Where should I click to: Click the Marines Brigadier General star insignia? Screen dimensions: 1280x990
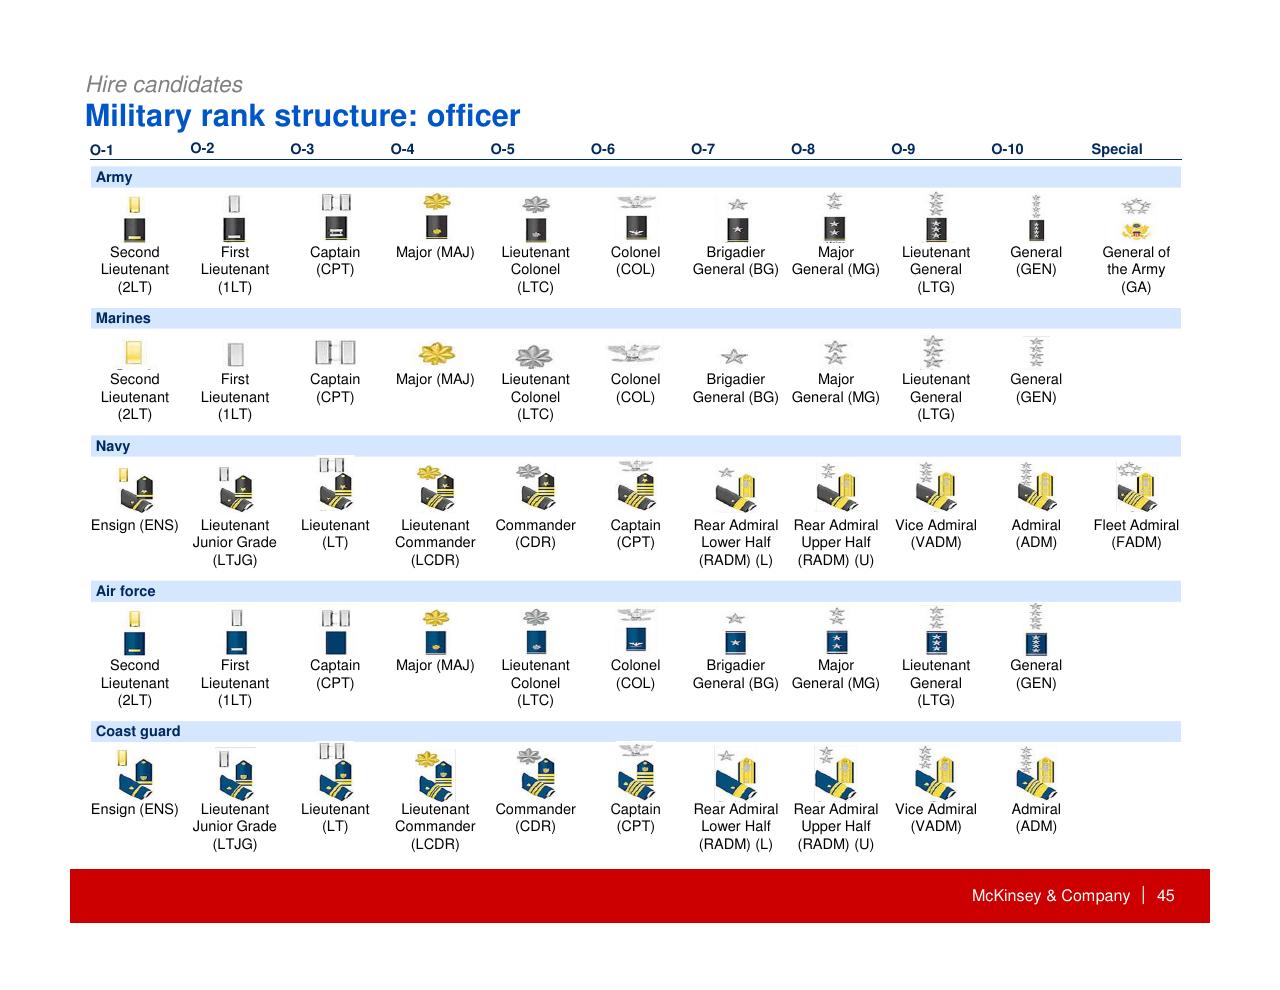(735, 356)
